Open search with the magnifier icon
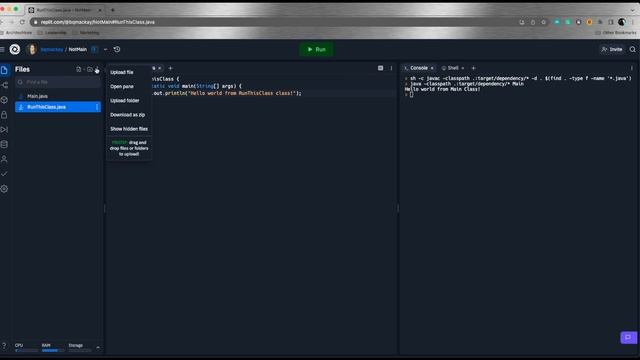Image resolution: width=640 pixels, height=360 pixels. tap(632, 49)
